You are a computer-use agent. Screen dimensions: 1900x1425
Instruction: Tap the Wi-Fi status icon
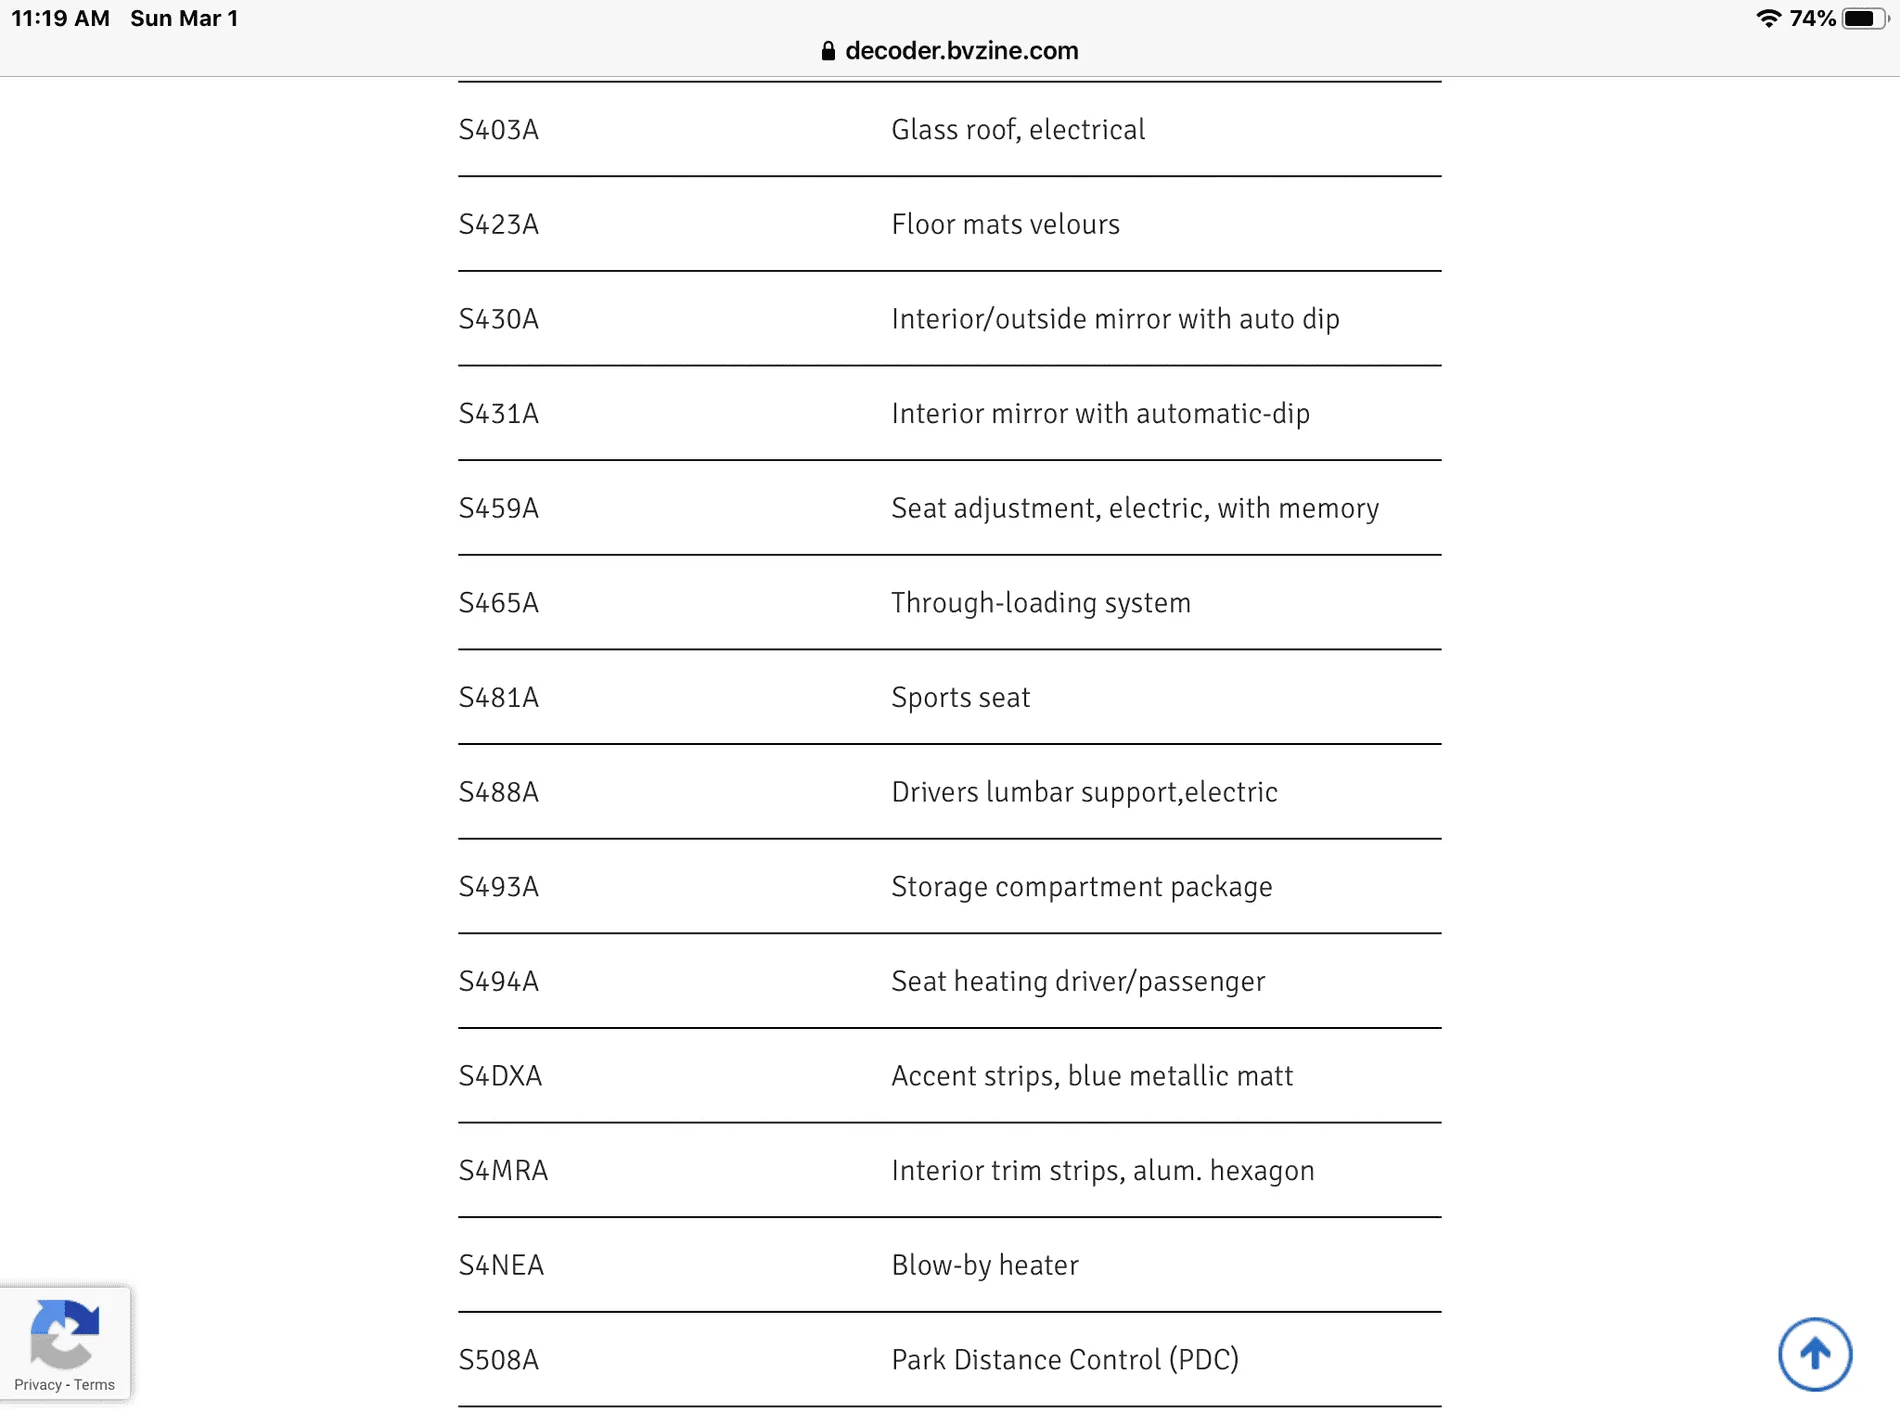click(x=1768, y=18)
